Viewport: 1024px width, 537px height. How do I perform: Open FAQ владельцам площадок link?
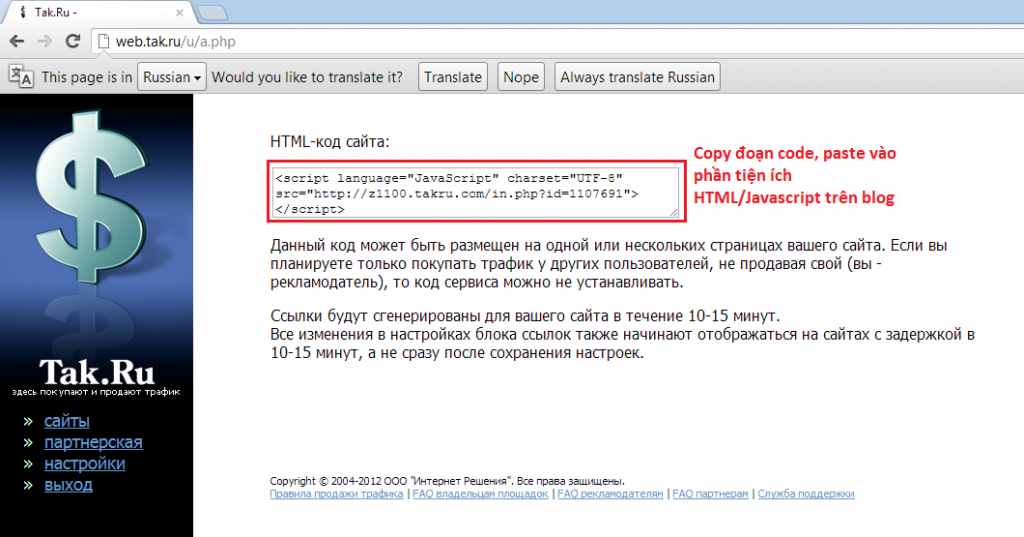480,494
